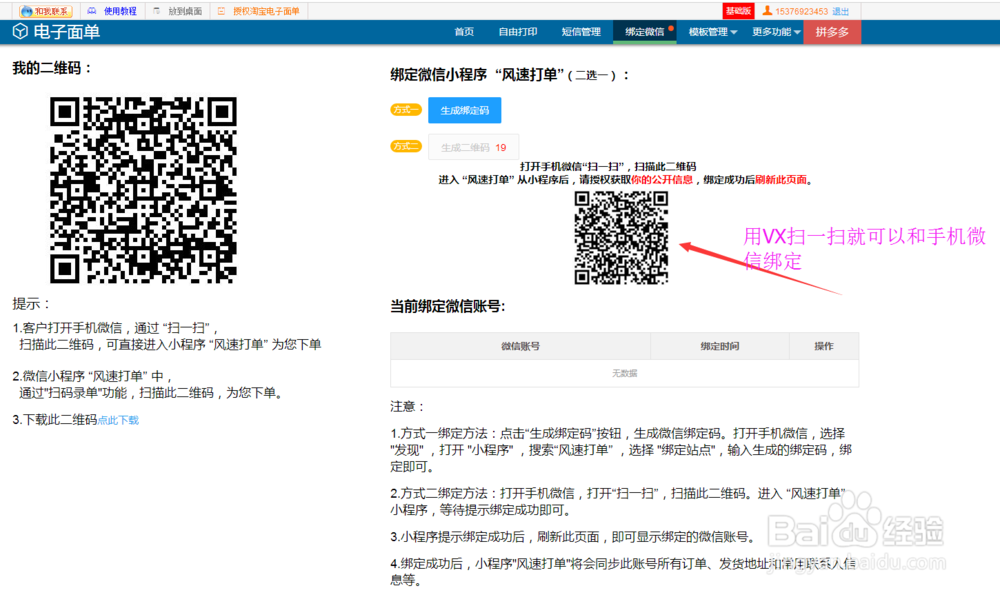Expand the 模板管理 dropdown
Viewport: 1000px width, 597px height.
coord(712,32)
